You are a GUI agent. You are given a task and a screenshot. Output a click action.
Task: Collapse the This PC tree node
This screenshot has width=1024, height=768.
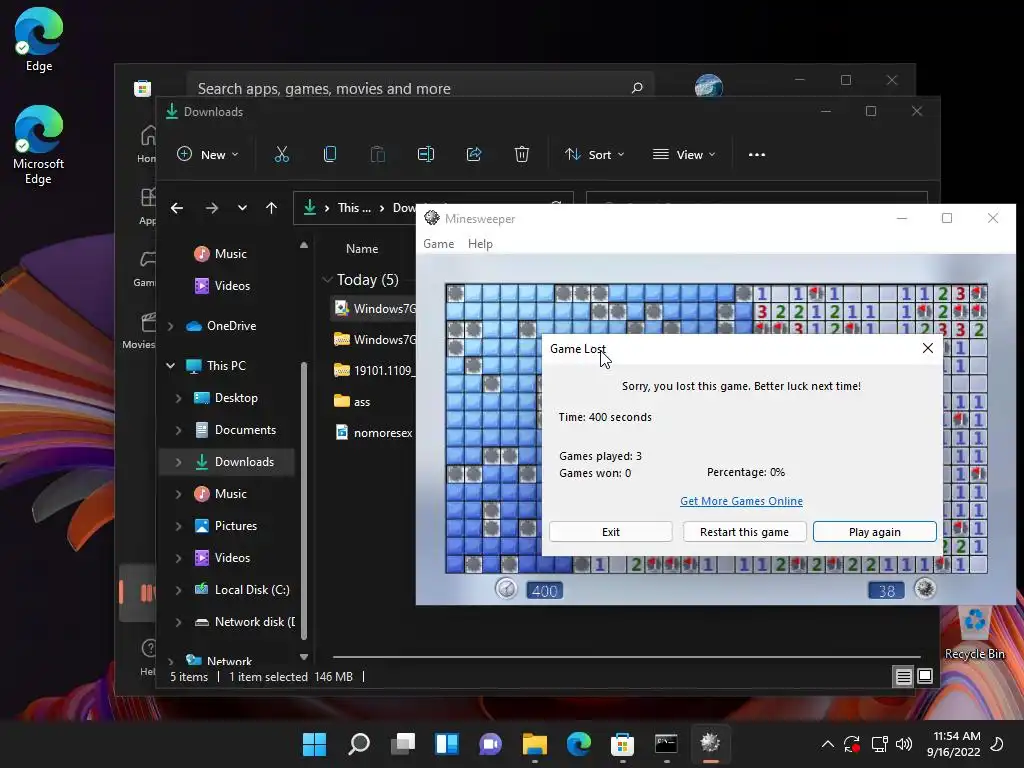tap(170, 366)
